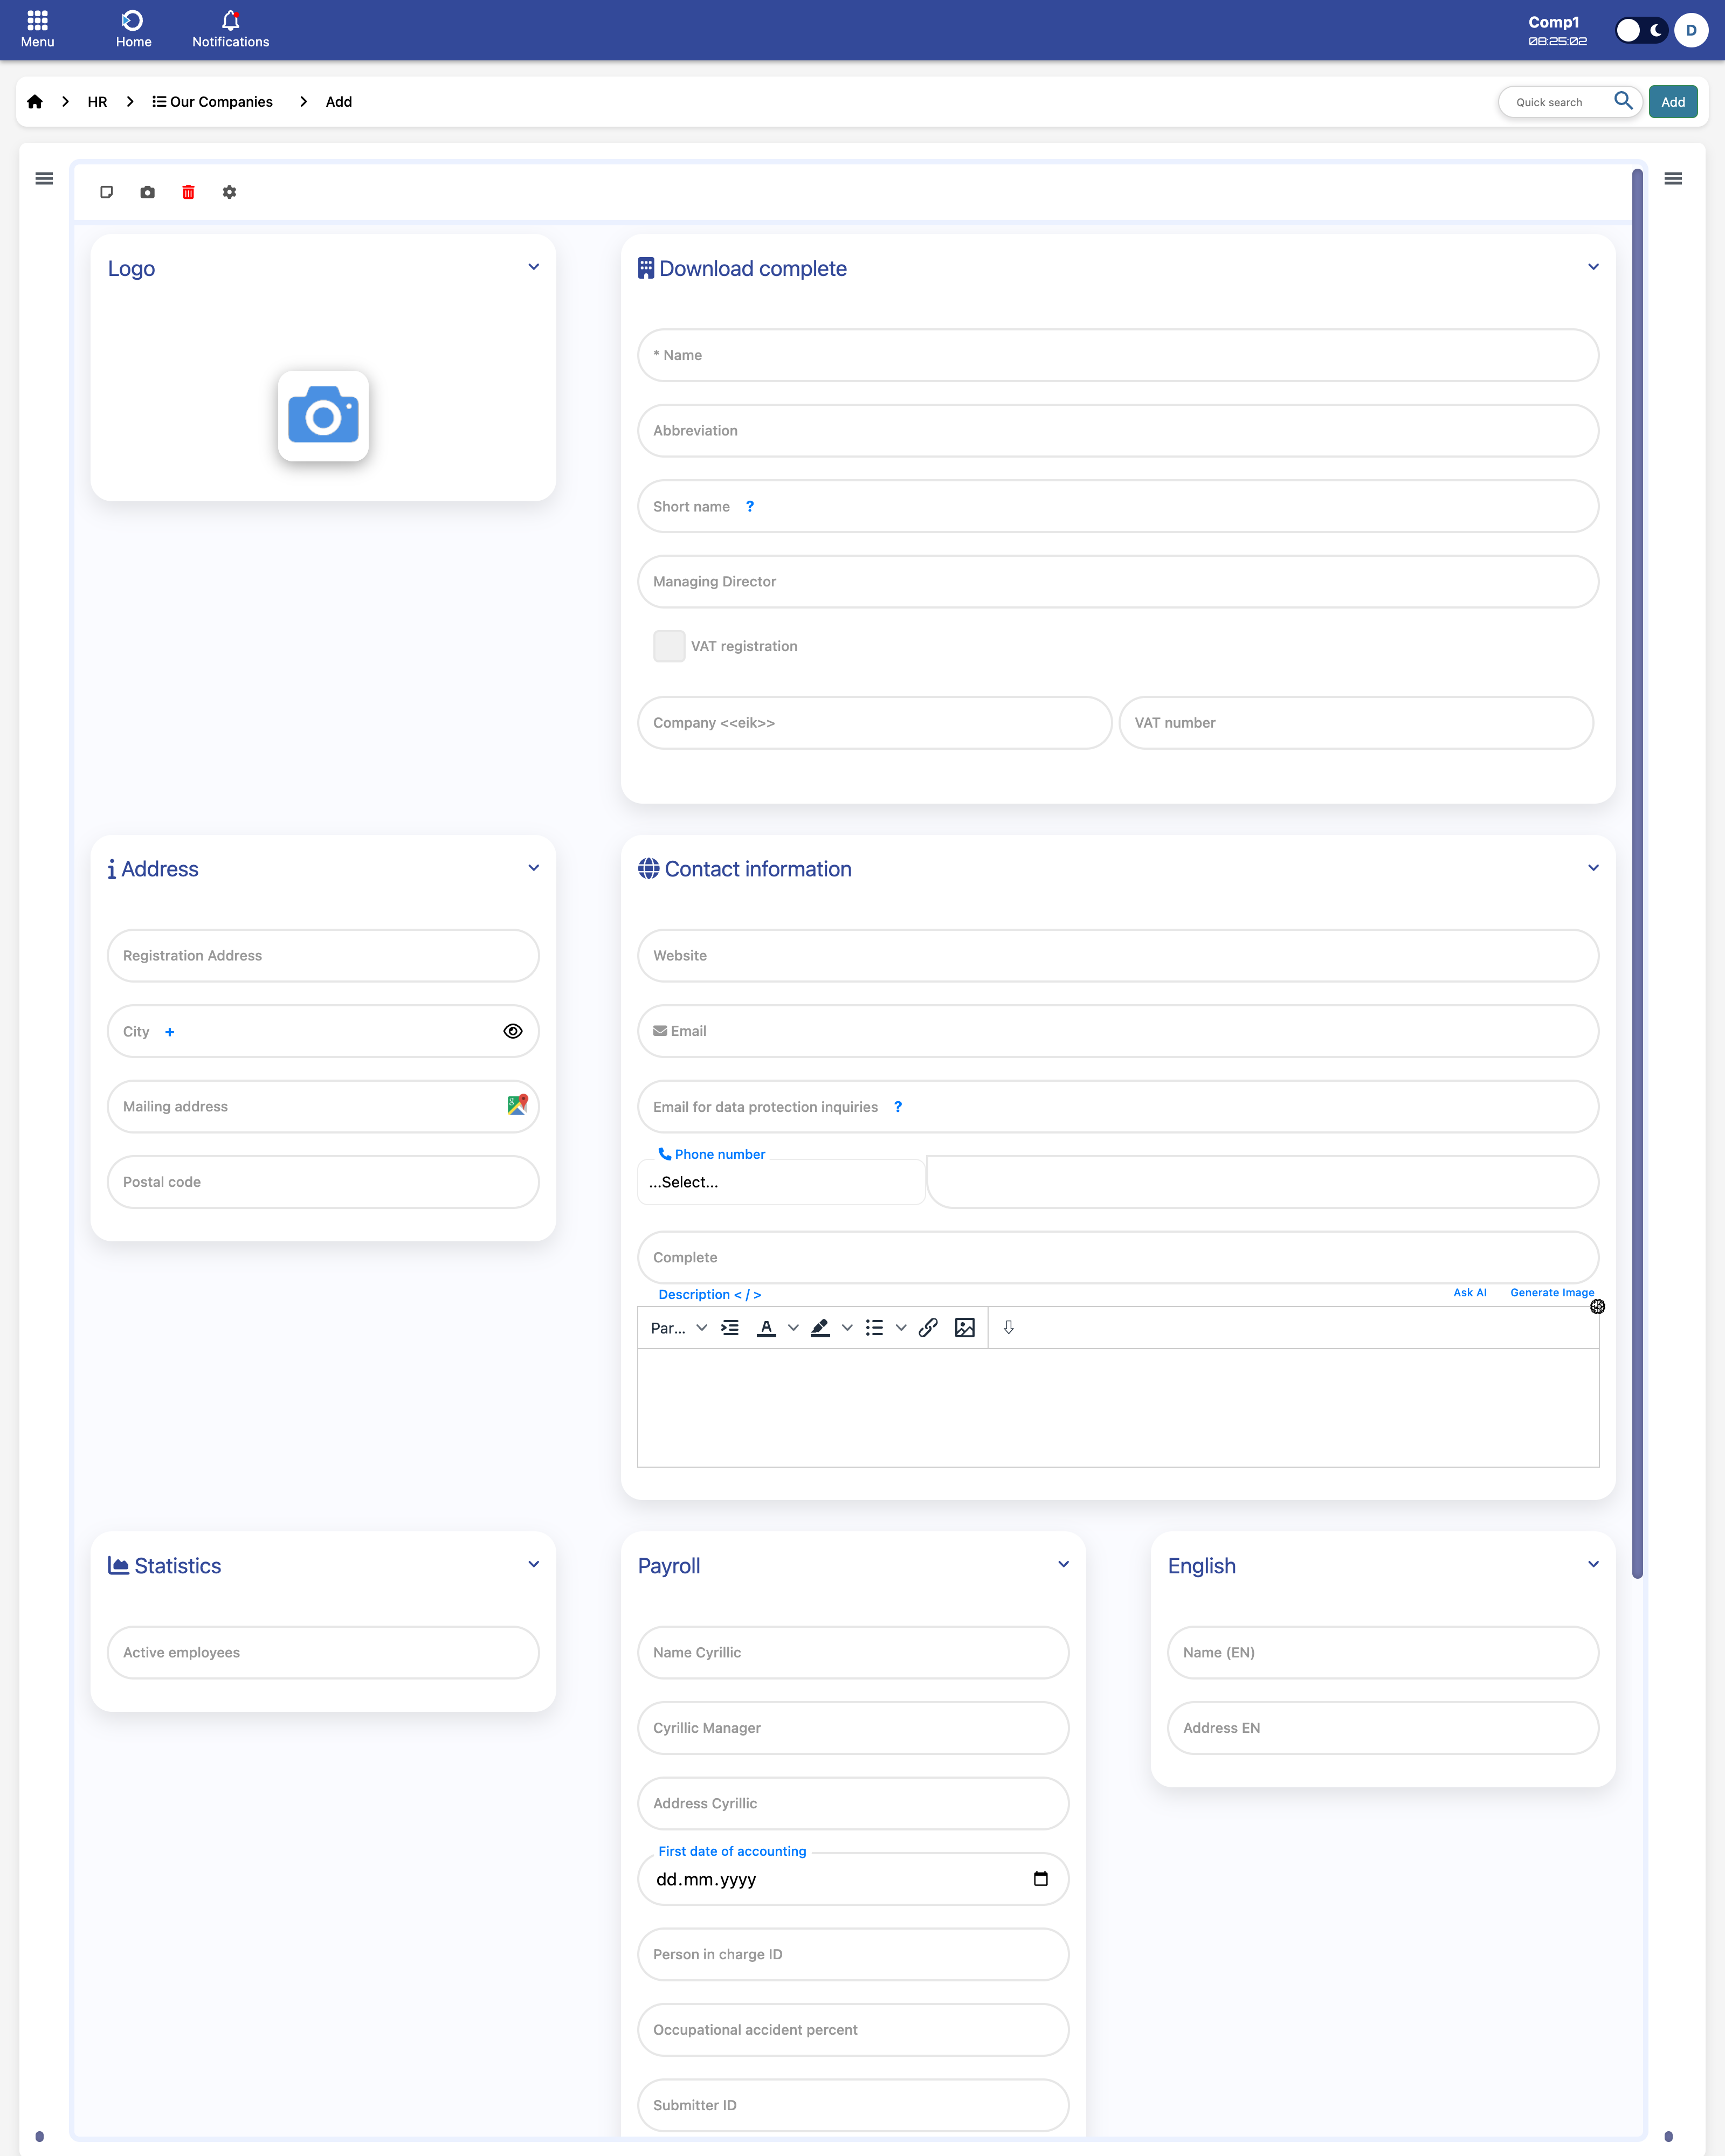Viewport: 1725px width, 2156px height.
Task: Insert a link via chain icon
Action: coord(928,1328)
